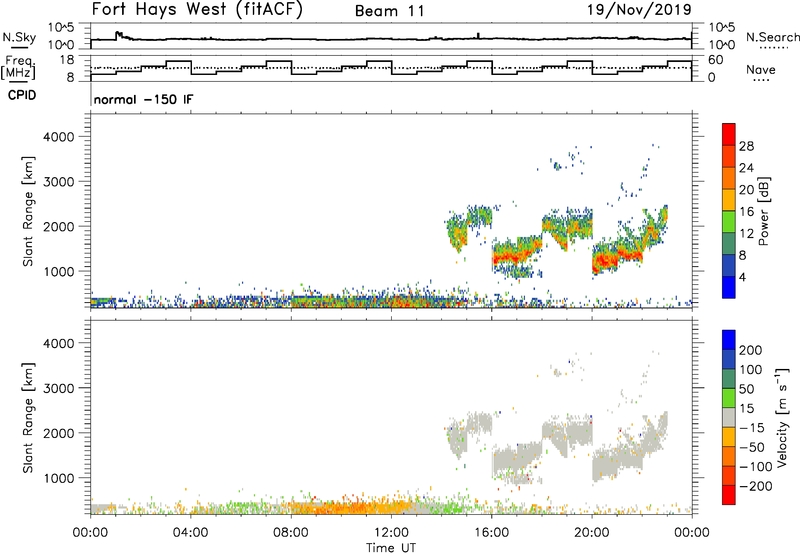Click the '1000' tick on the velocity panel

[x=59, y=478]
